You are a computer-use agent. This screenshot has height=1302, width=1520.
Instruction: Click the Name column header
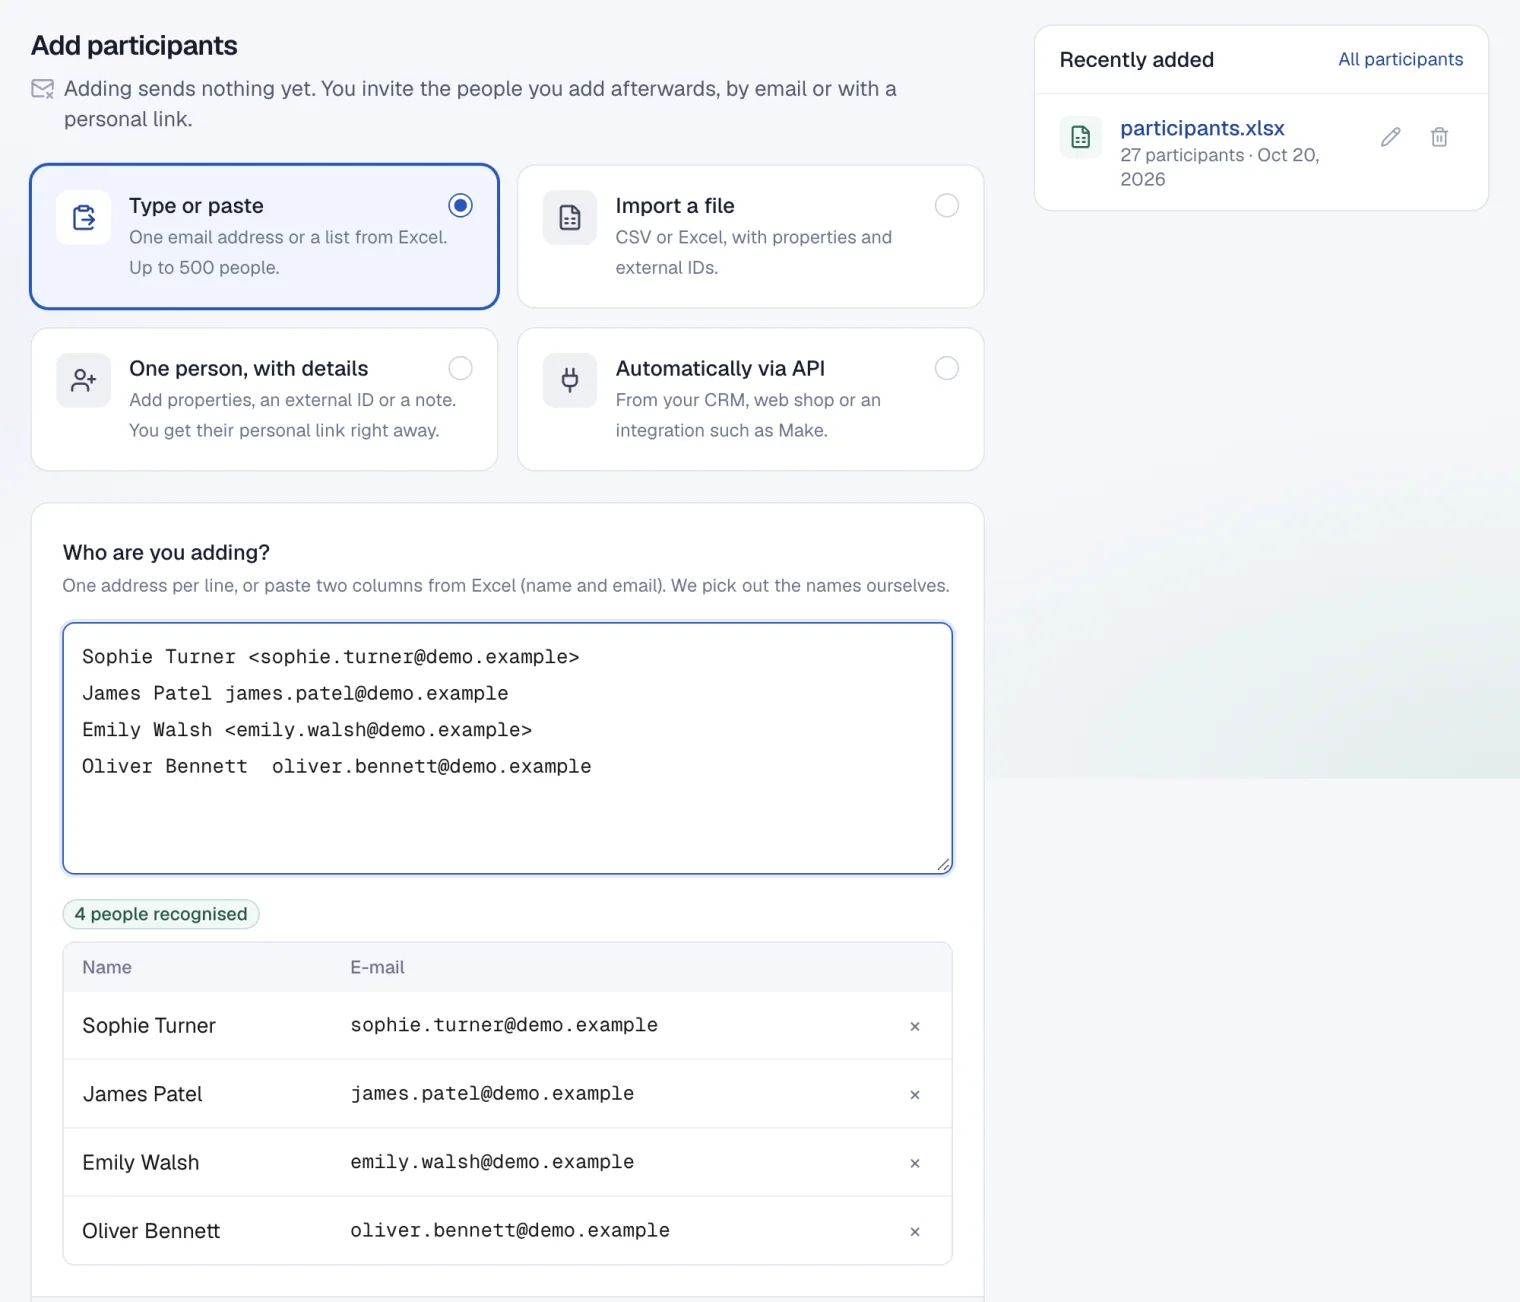tap(107, 967)
